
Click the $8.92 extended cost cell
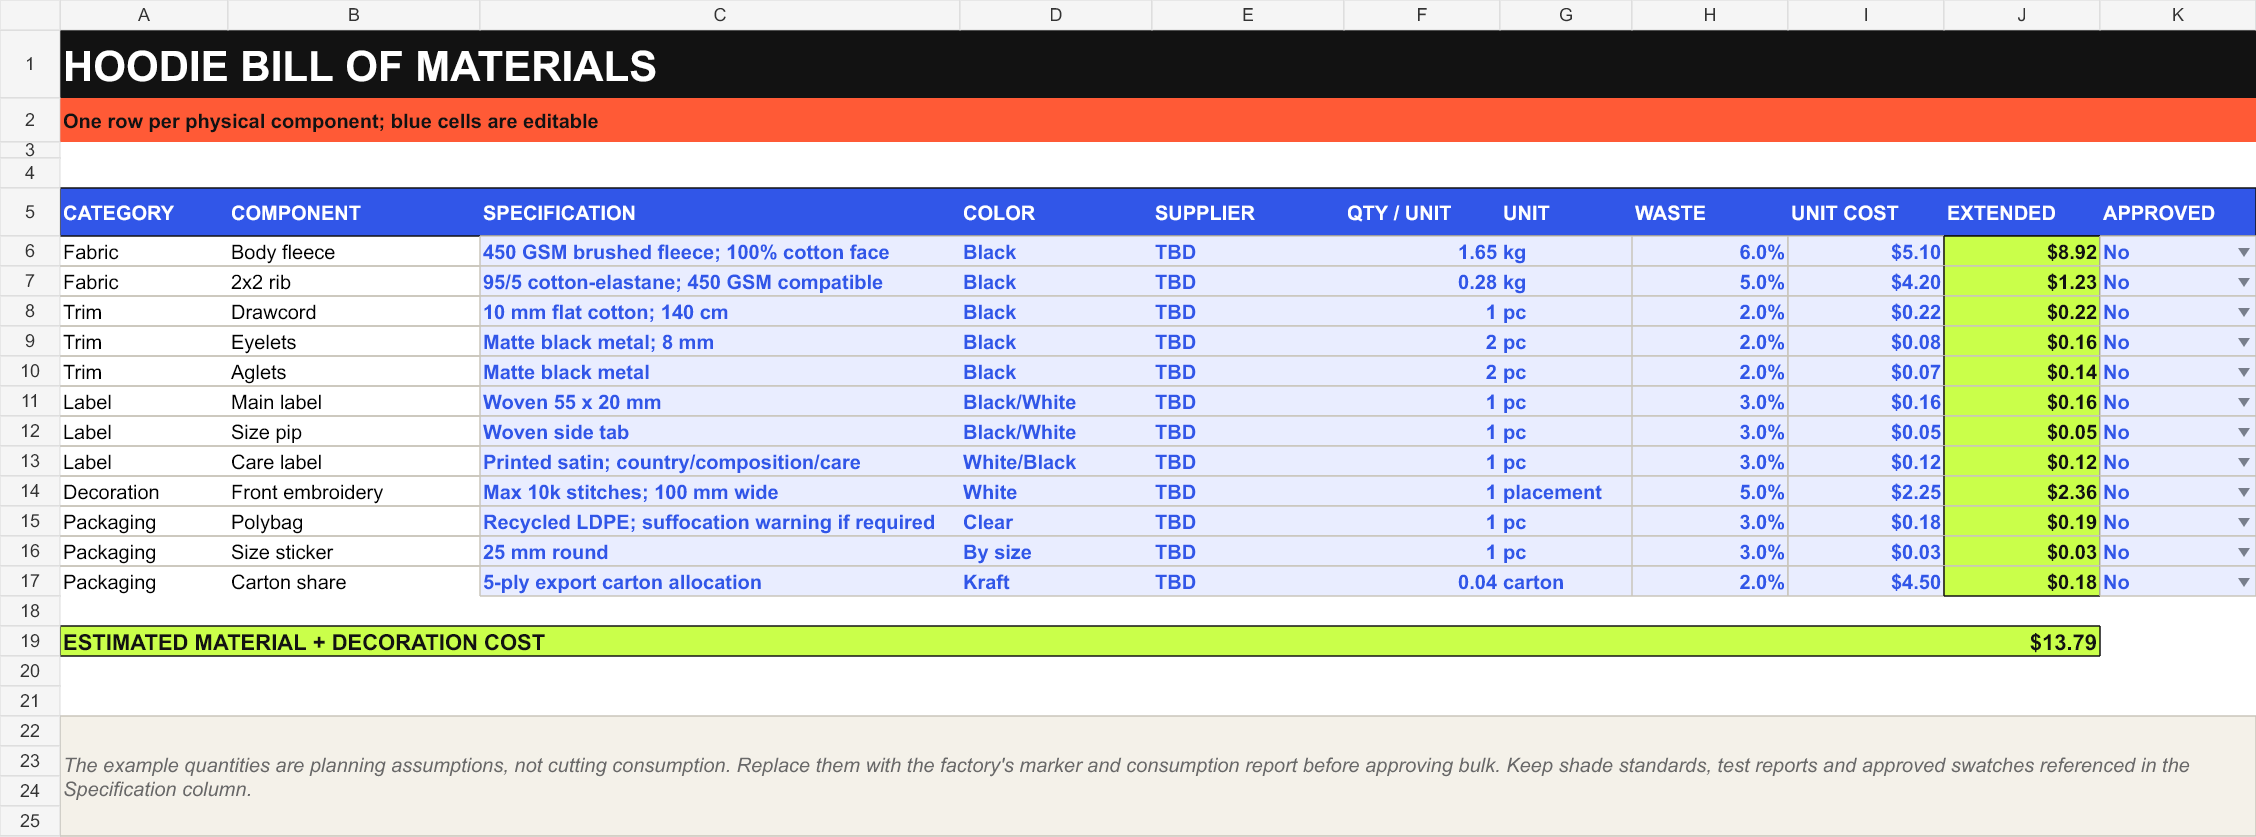click(x=2022, y=252)
